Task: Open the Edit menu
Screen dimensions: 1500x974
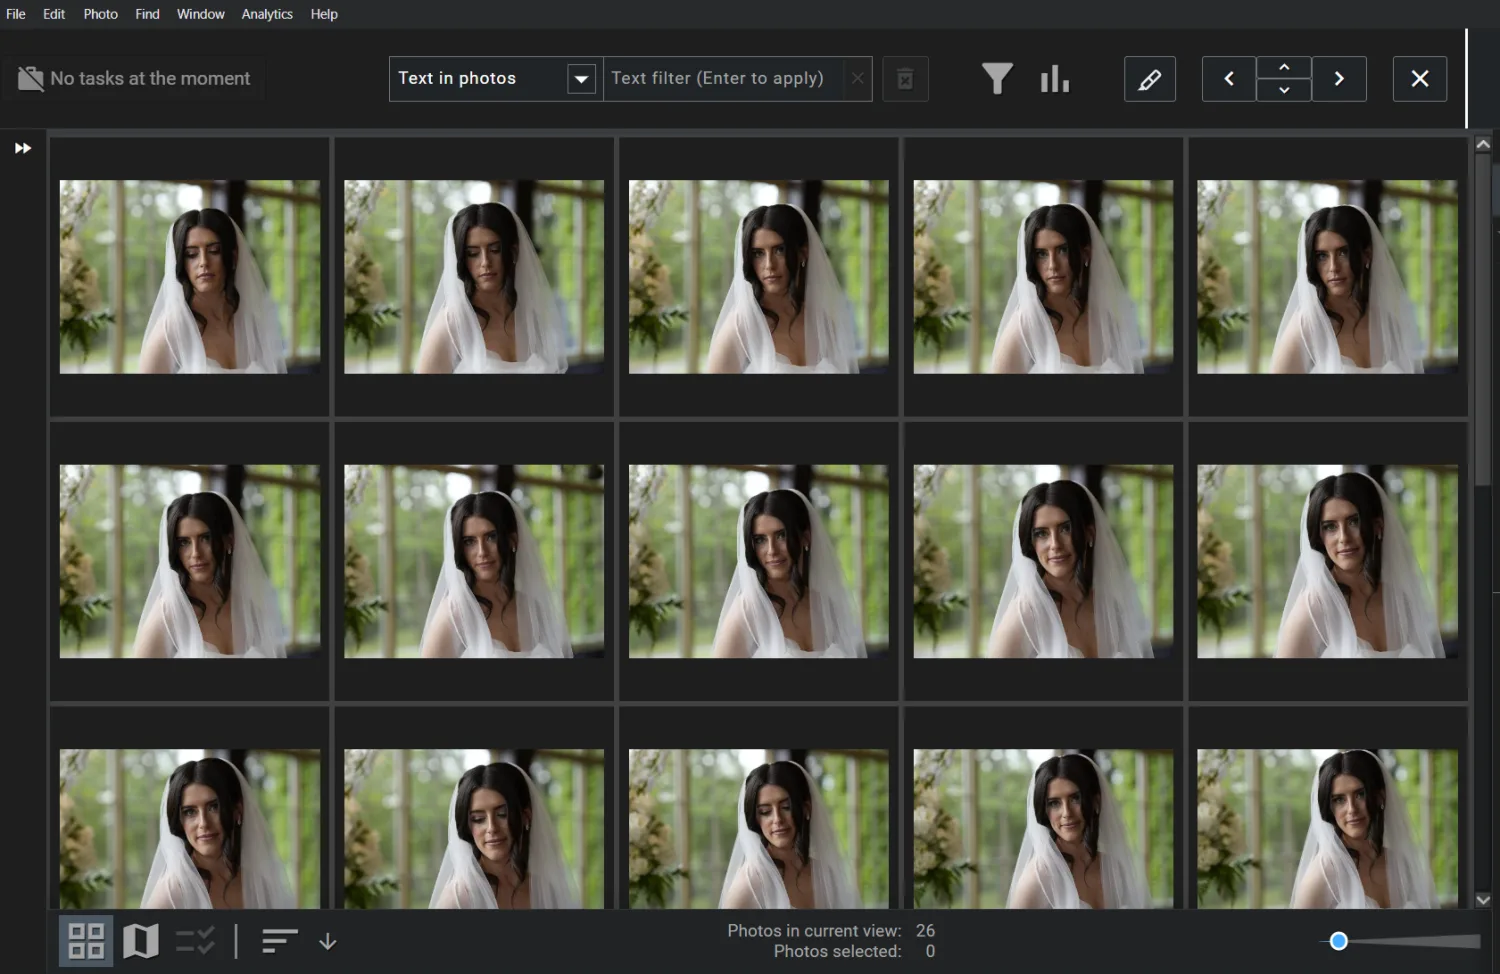Action: coord(54,14)
